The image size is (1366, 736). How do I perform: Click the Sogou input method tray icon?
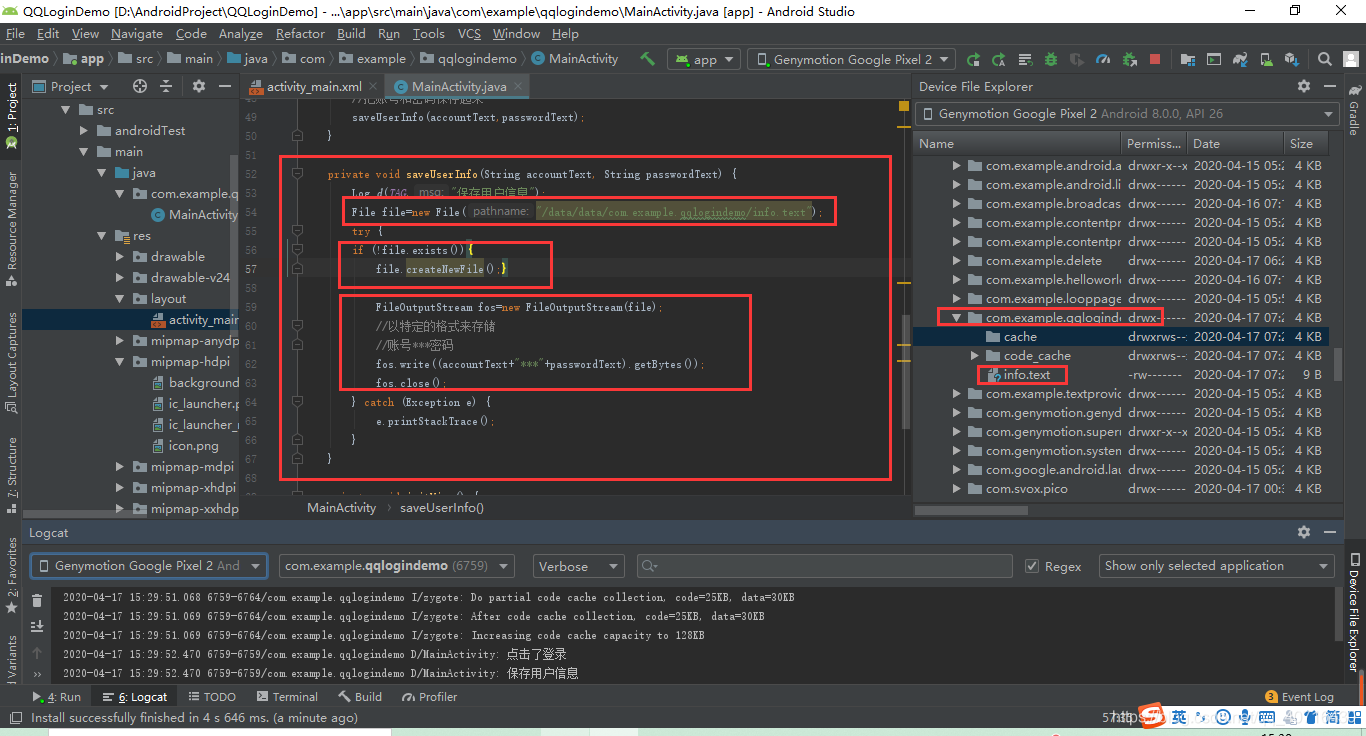[1153, 716]
